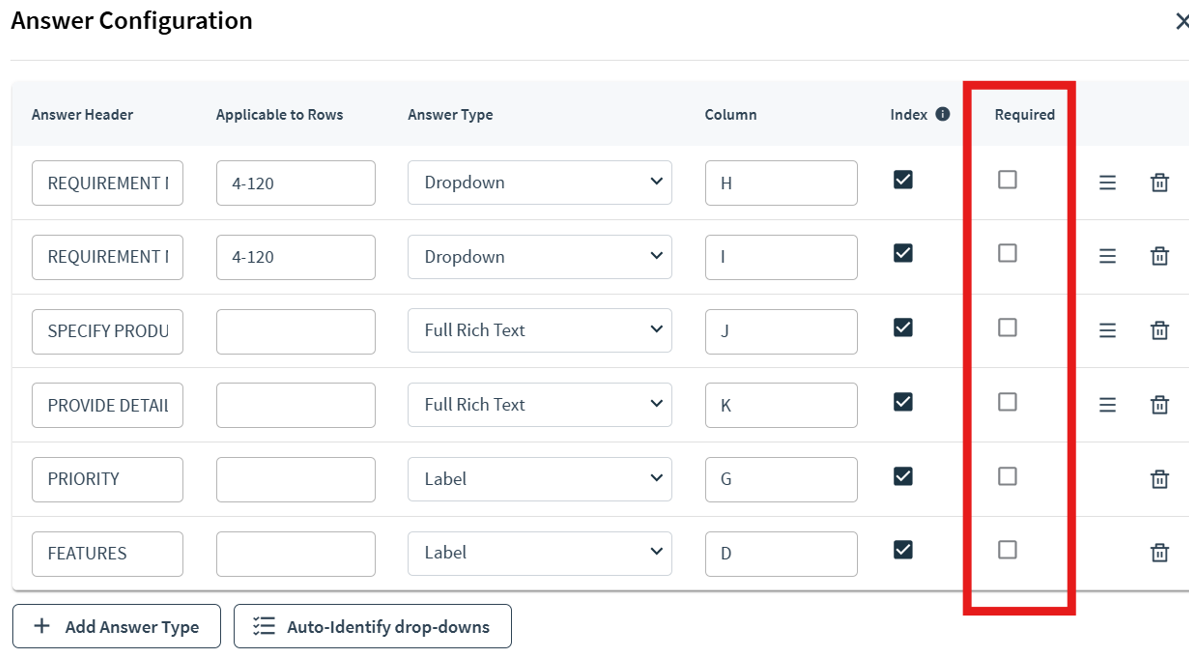
Task: Close the Answer Configuration dialog
Action: pyautogui.click(x=1181, y=21)
